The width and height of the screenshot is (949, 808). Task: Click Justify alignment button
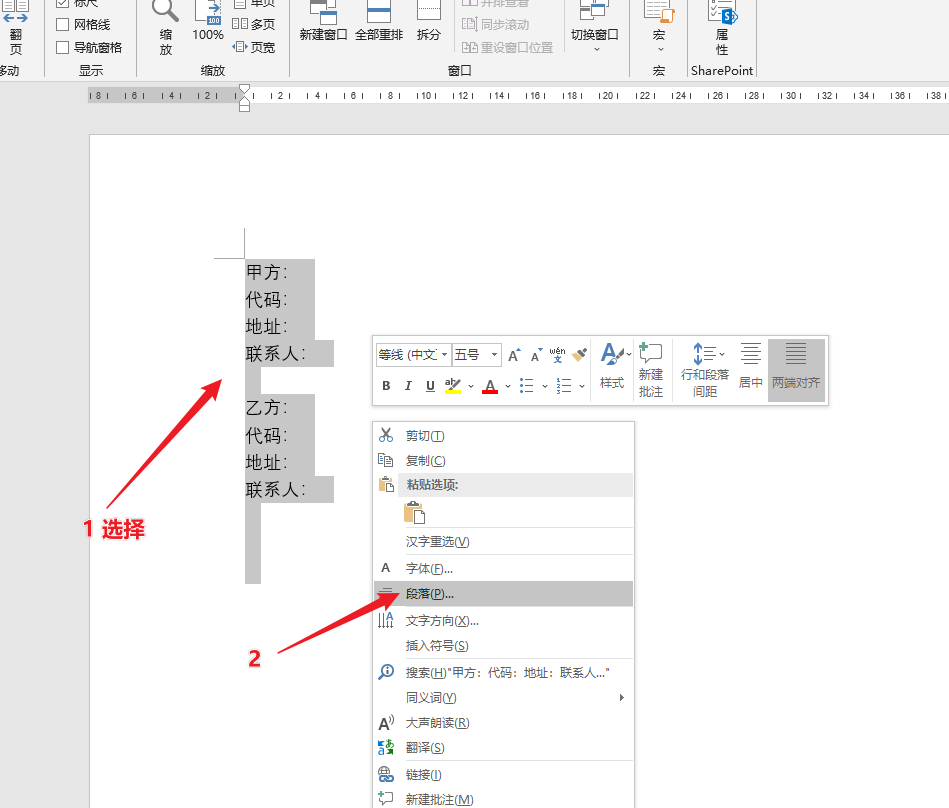pyautogui.click(x=796, y=370)
